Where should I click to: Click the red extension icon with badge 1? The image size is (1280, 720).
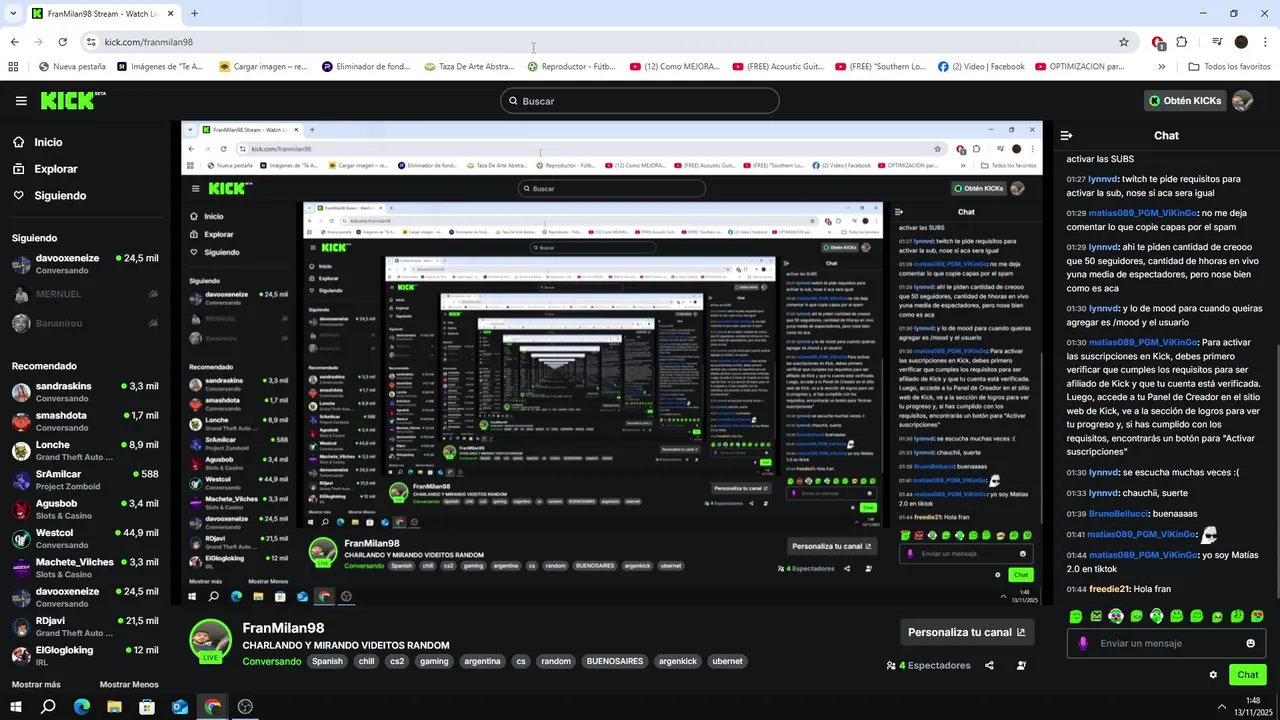pyautogui.click(x=1157, y=42)
